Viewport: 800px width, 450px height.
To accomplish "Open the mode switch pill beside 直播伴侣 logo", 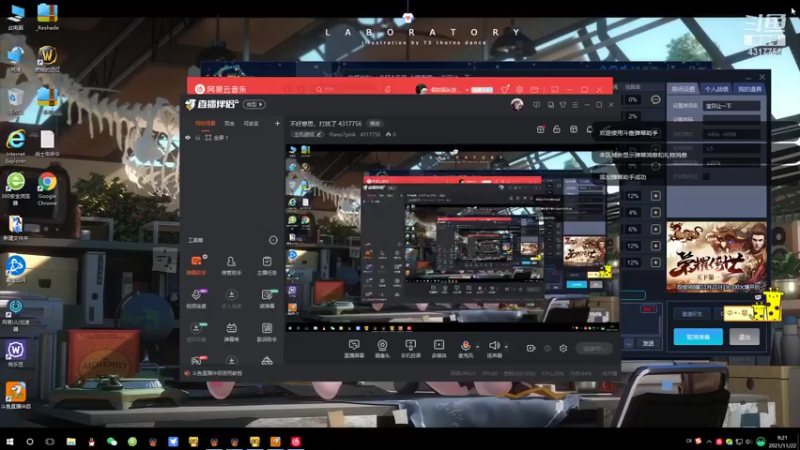I will pos(254,104).
